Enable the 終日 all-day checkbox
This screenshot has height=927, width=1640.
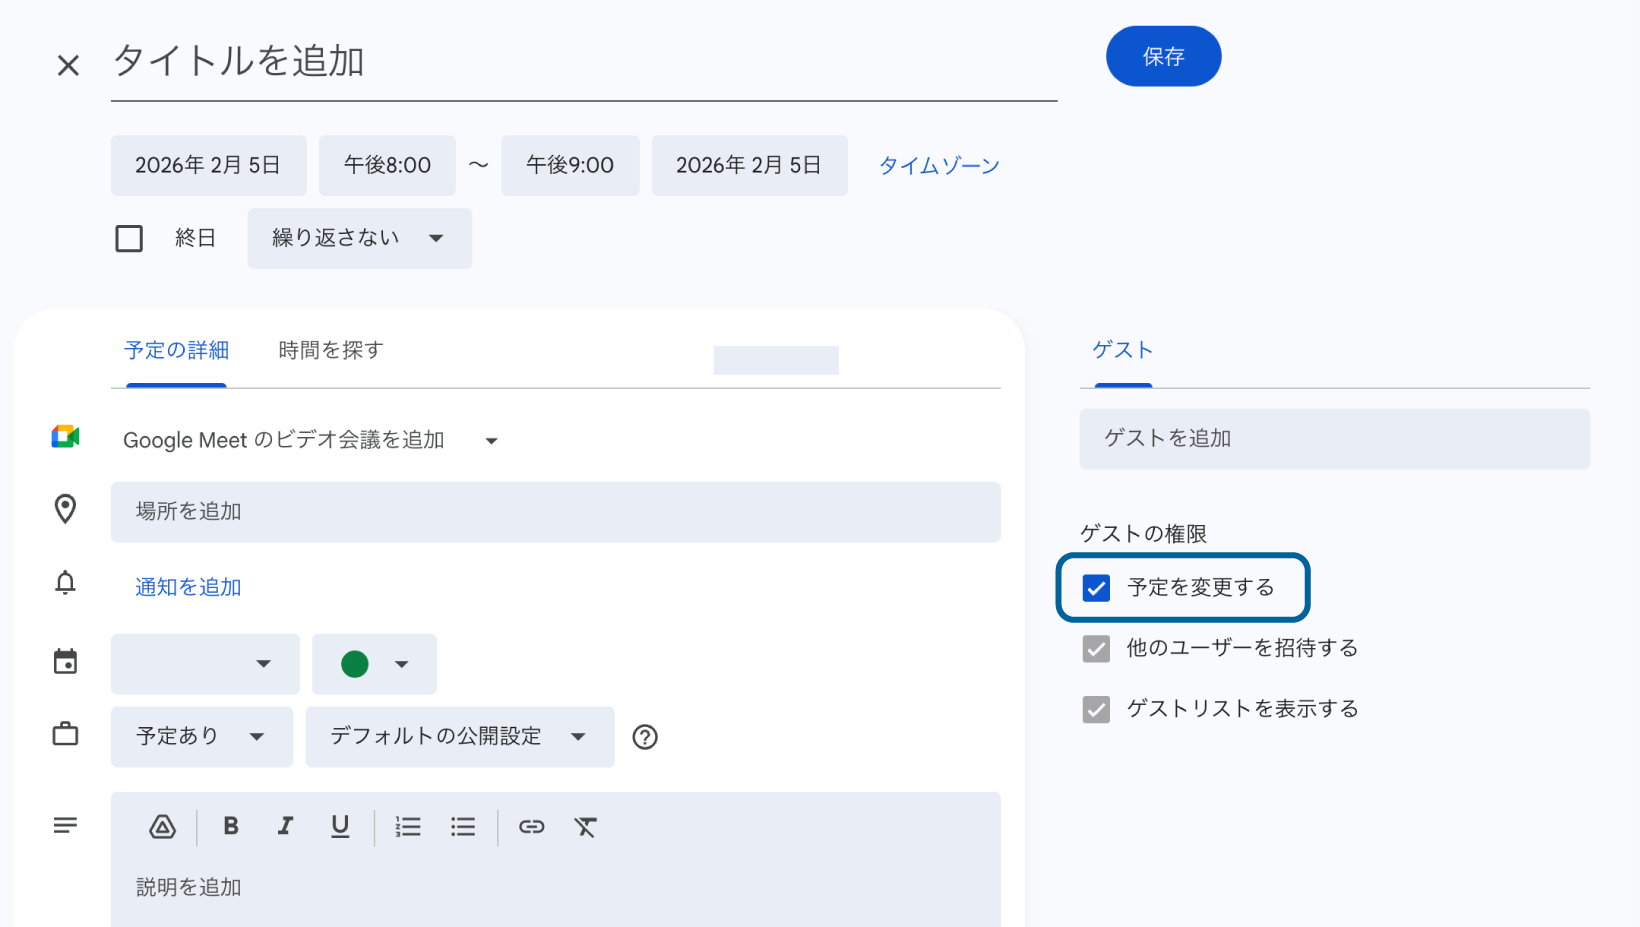(129, 239)
